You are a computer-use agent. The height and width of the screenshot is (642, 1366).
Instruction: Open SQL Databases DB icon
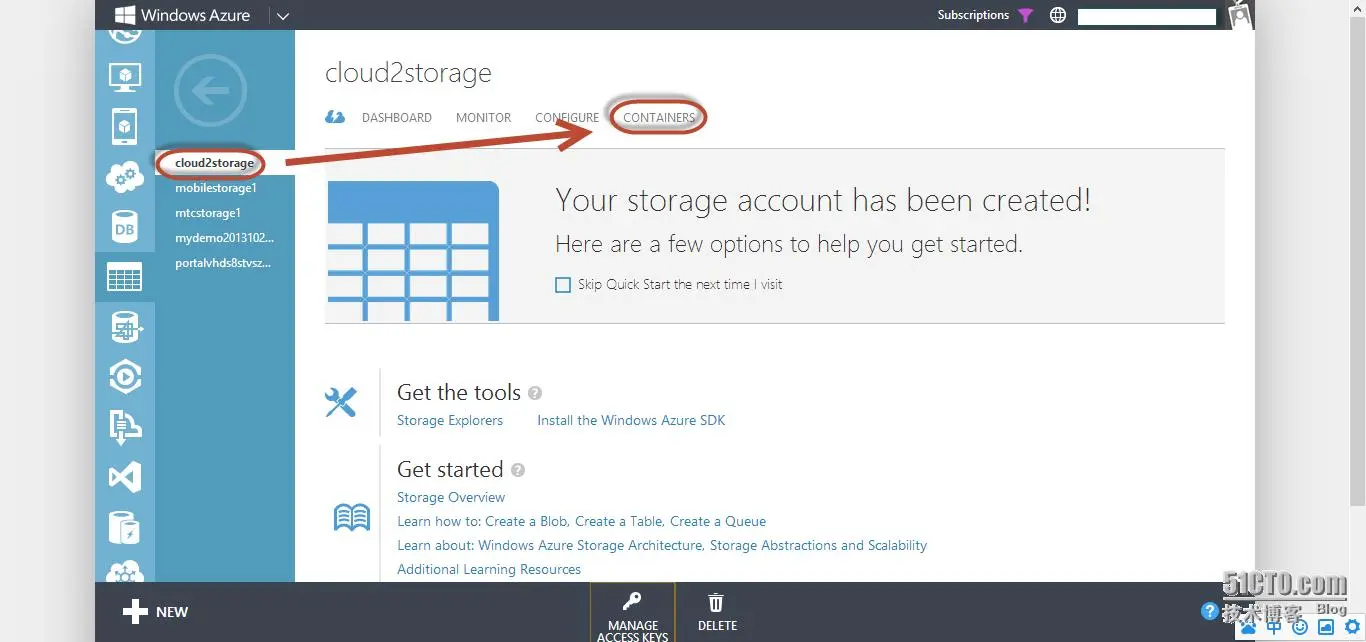pyautogui.click(x=125, y=229)
